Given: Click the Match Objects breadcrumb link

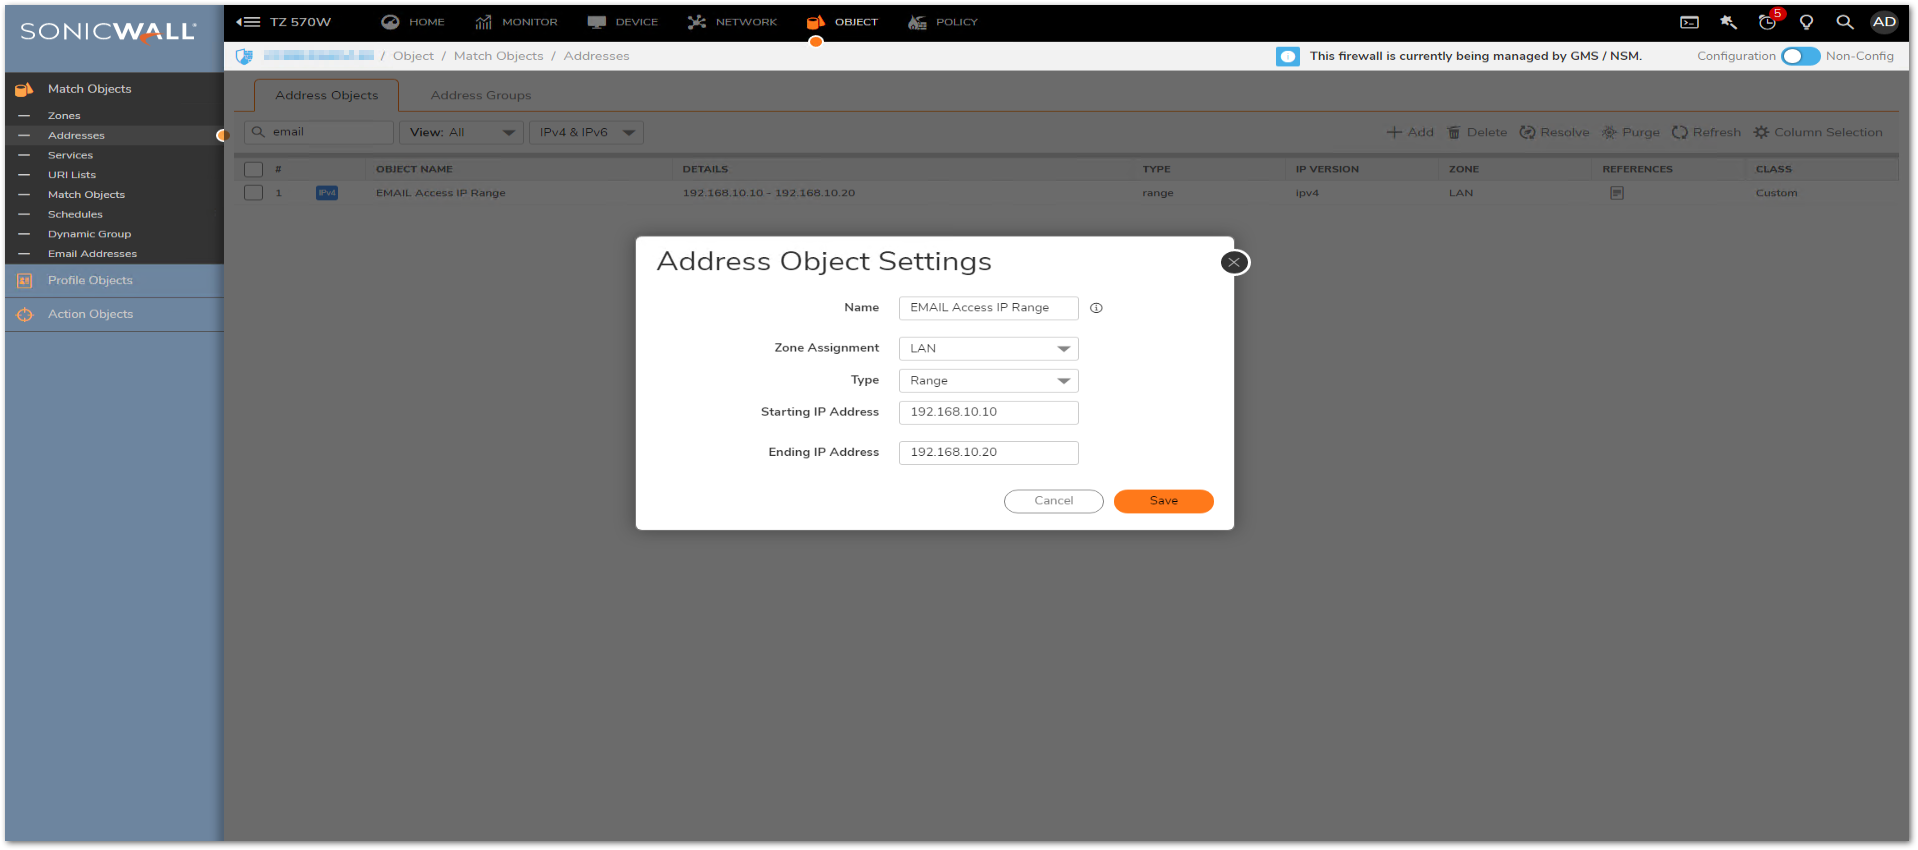Looking at the screenshot, I should click(x=498, y=56).
